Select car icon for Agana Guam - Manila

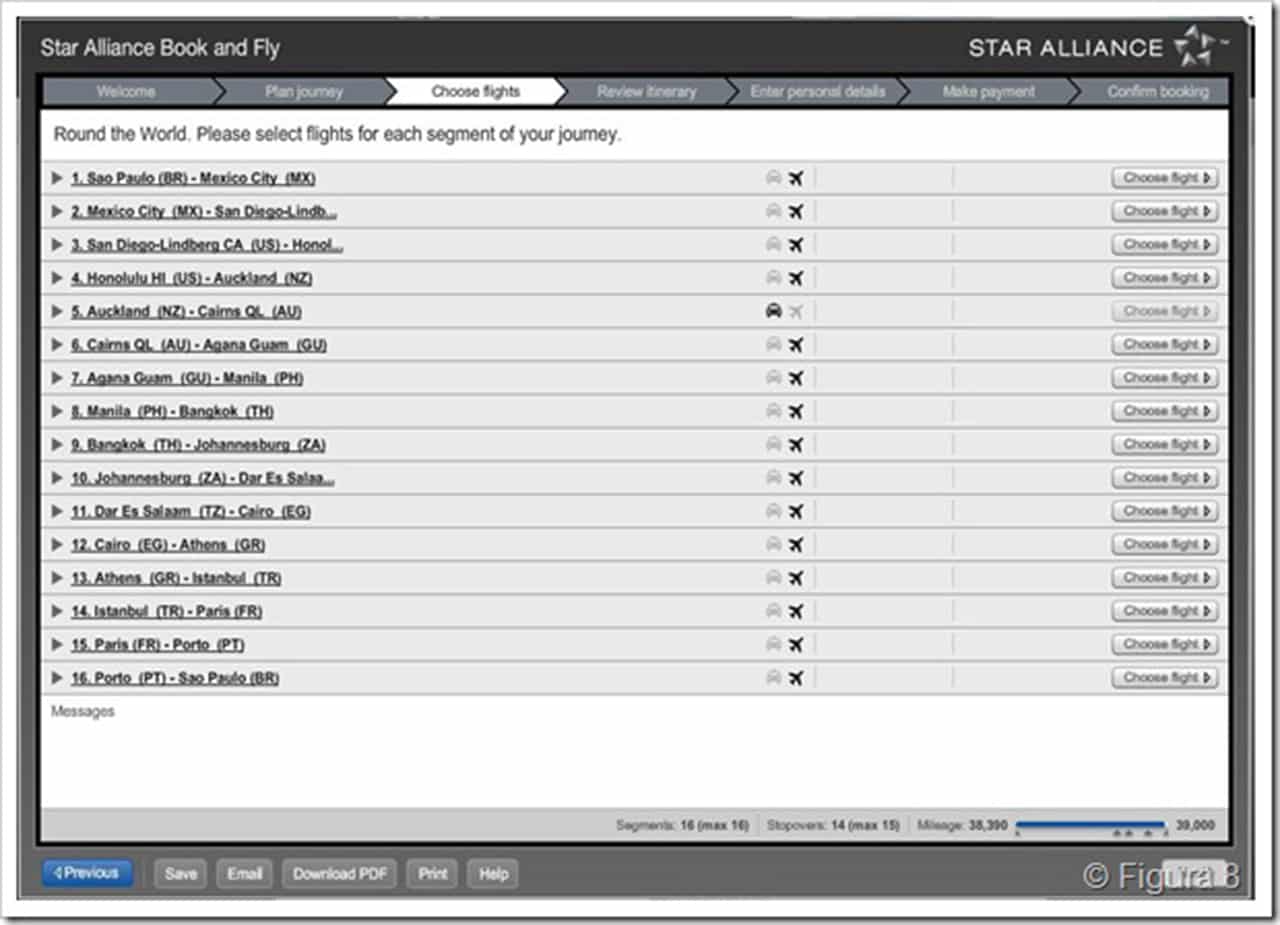[x=773, y=378]
